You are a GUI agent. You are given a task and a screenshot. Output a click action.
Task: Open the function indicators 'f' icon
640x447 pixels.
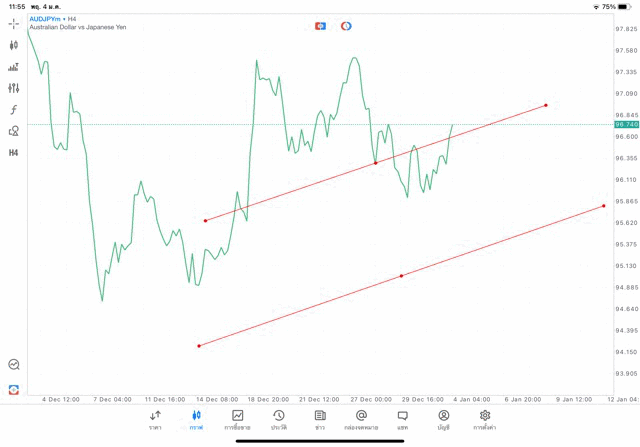pos(14,110)
